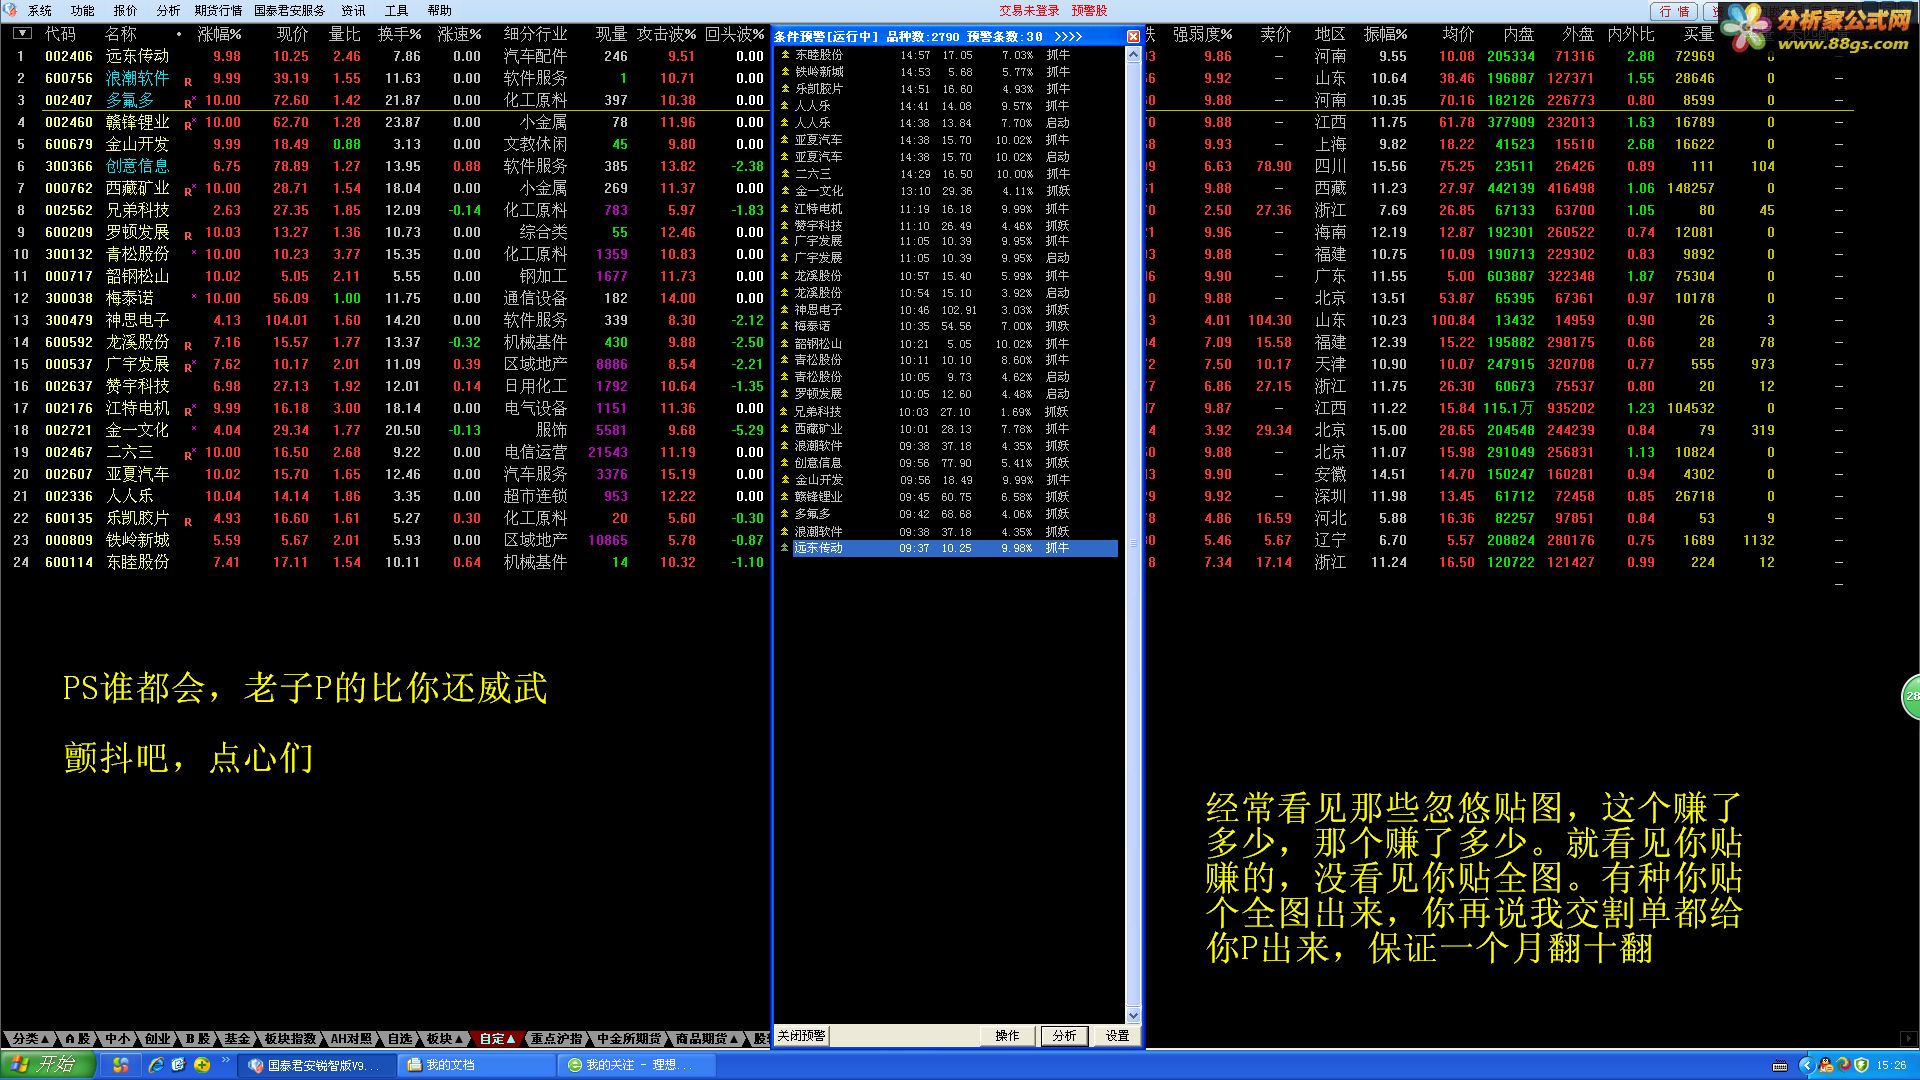Click the alert icon beside 赣锋锂业 09:45
This screenshot has width=1920, height=1080.
click(785, 497)
